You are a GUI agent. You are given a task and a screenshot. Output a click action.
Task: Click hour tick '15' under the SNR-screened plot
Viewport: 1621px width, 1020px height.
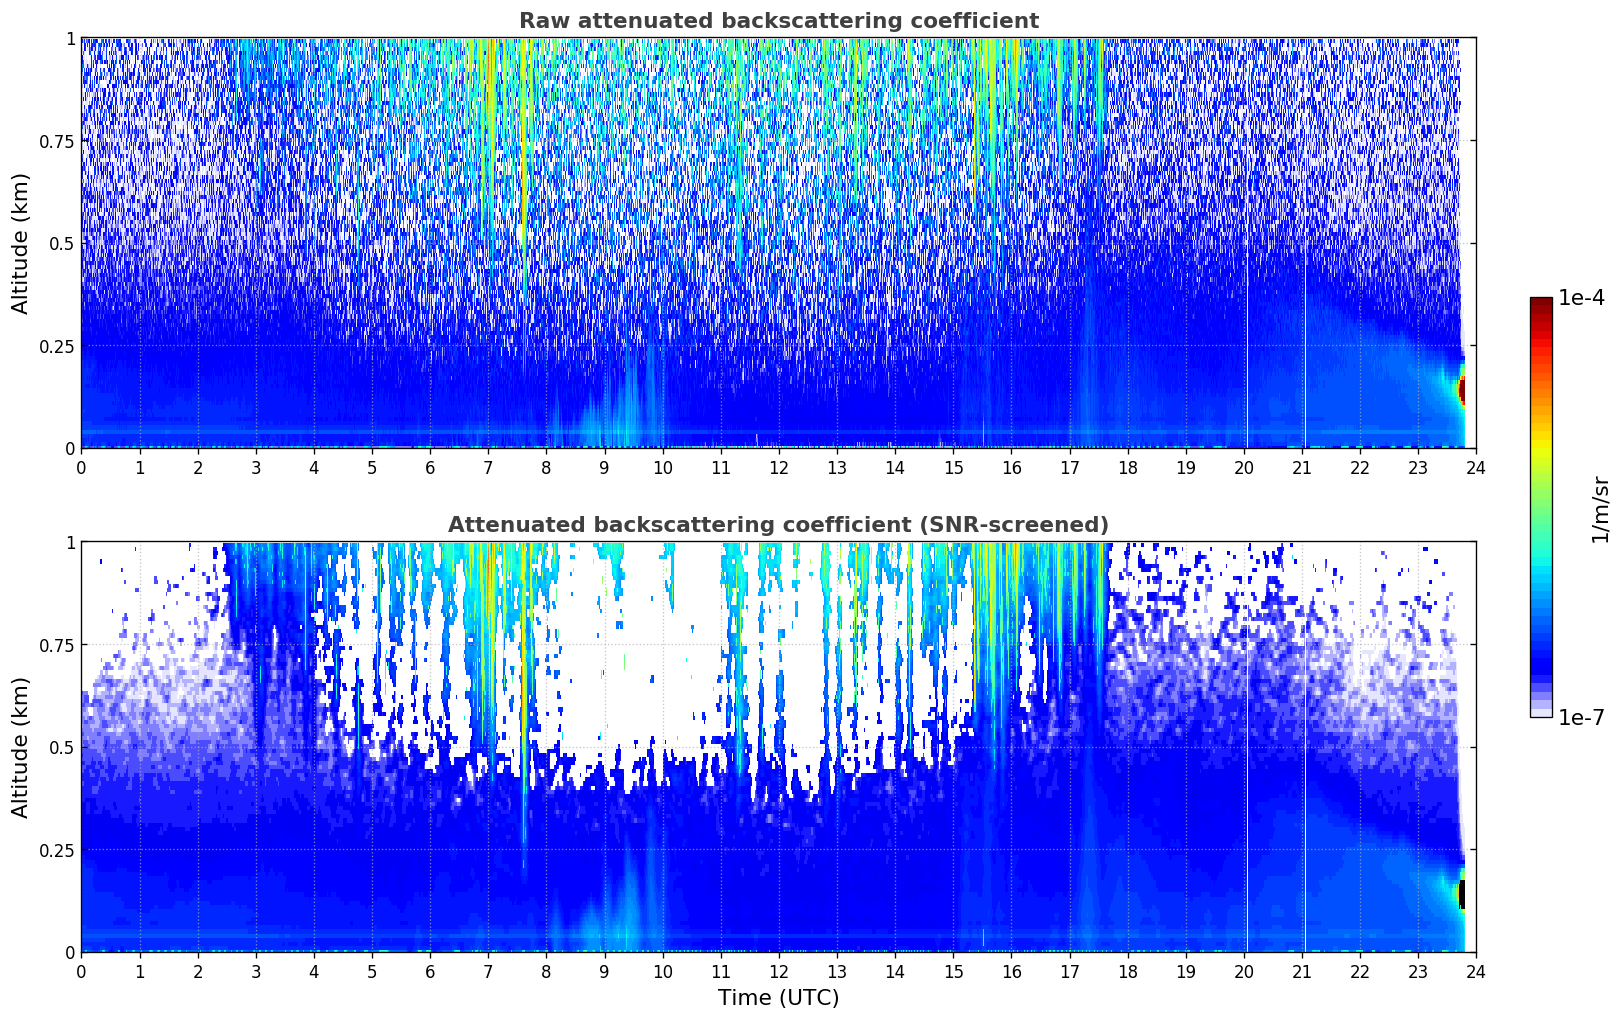(x=953, y=971)
